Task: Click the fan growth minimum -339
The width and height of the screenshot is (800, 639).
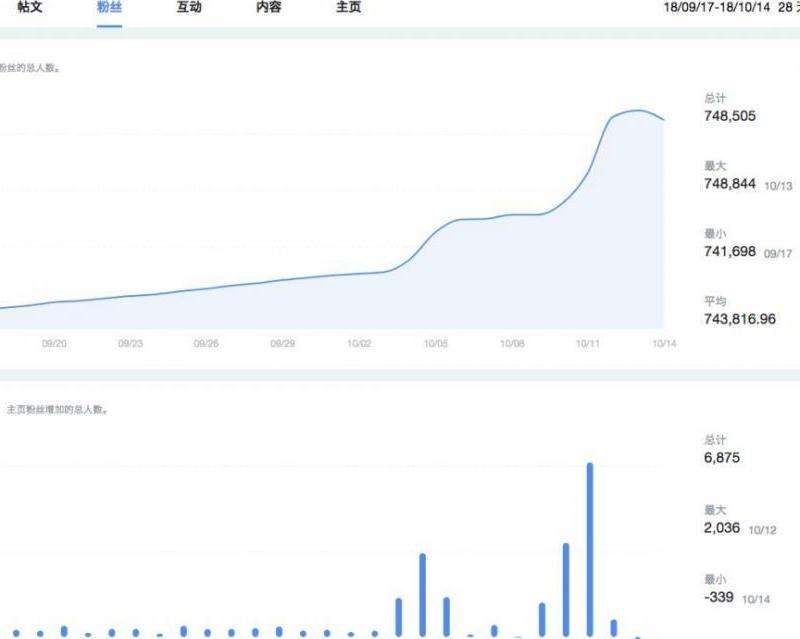Action: point(719,597)
